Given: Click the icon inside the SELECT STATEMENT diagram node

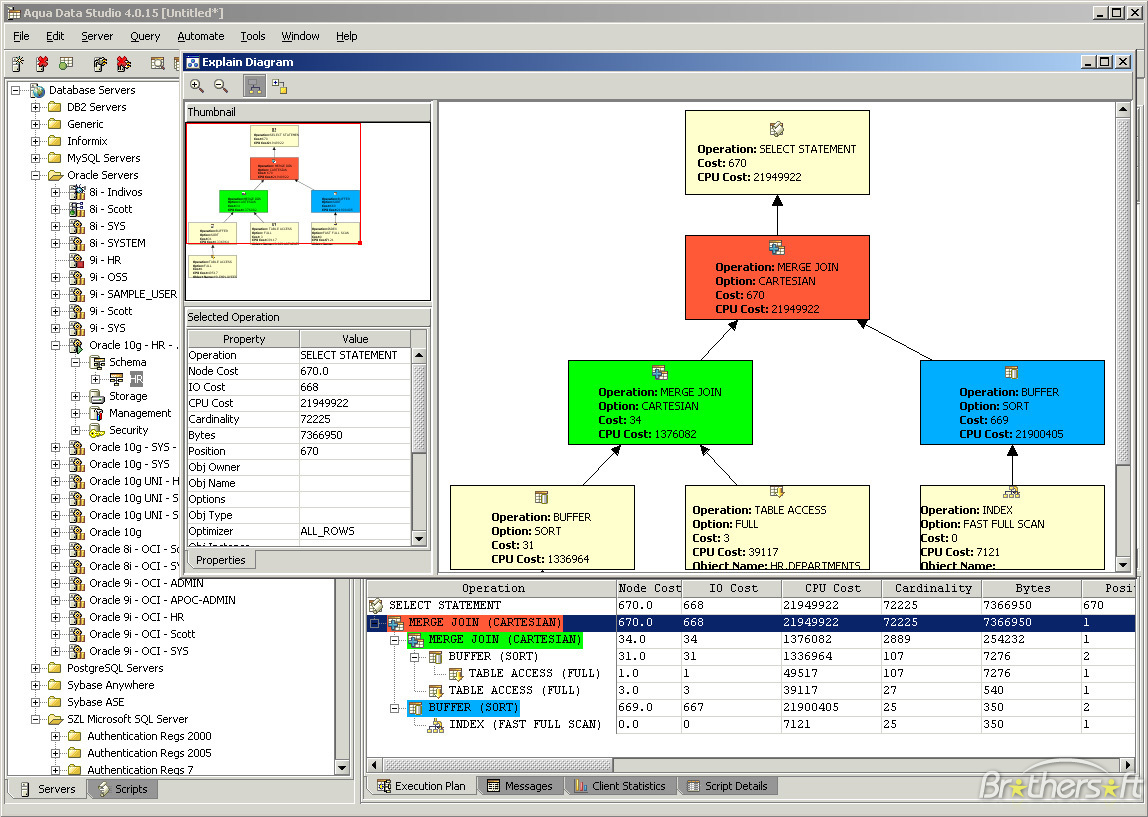Looking at the screenshot, I should 777,130.
